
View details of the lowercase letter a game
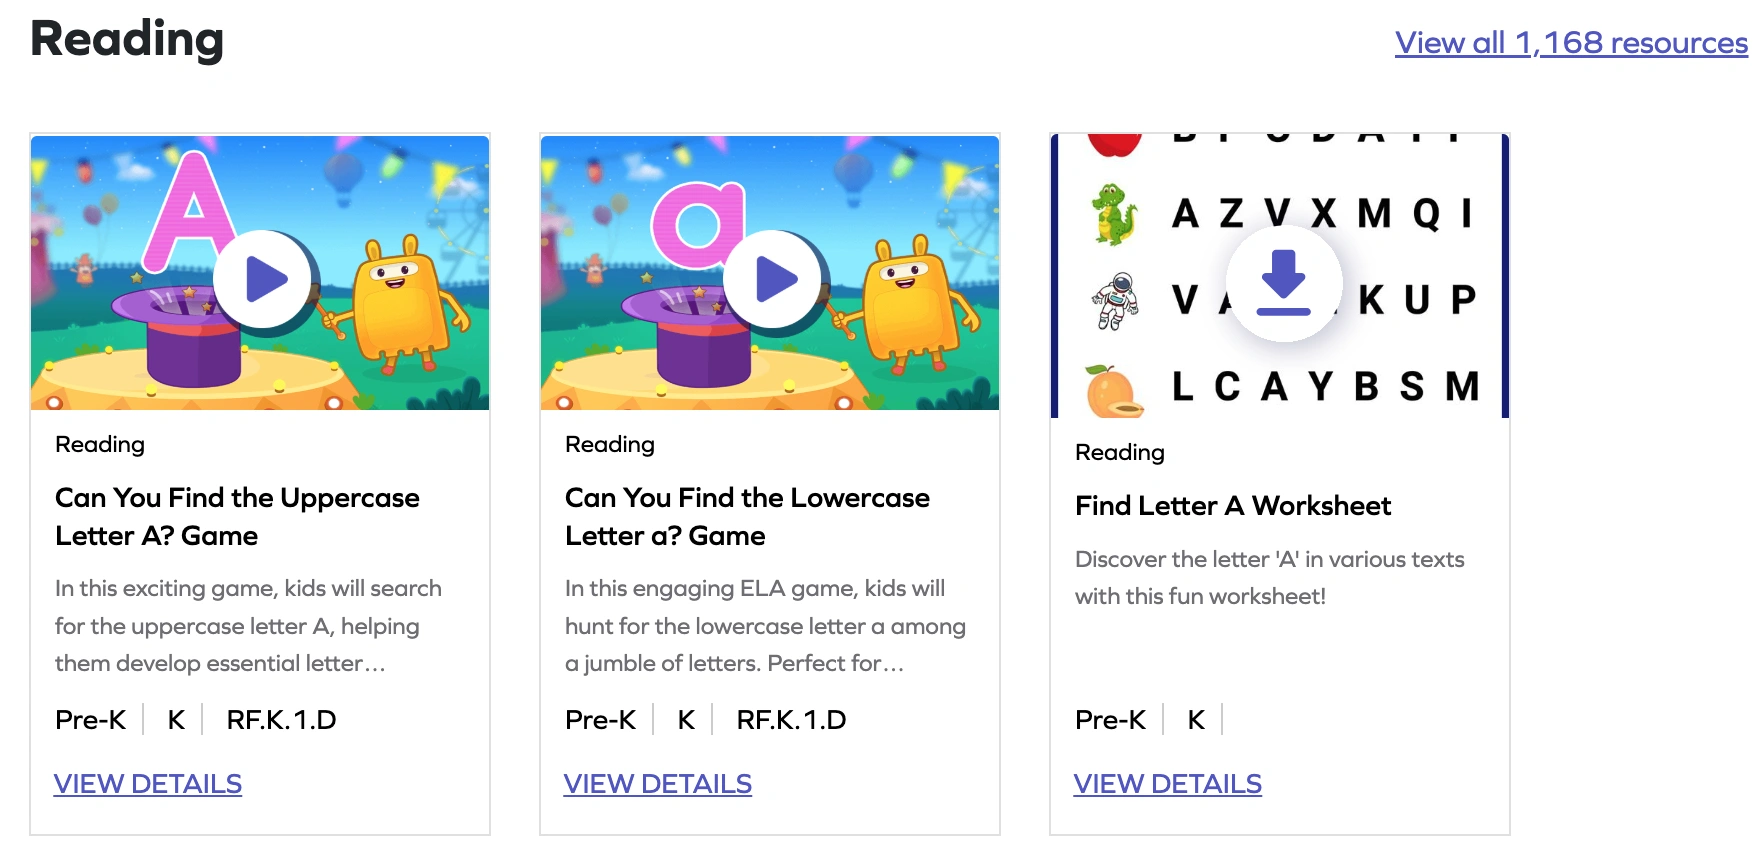[x=658, y=784]
